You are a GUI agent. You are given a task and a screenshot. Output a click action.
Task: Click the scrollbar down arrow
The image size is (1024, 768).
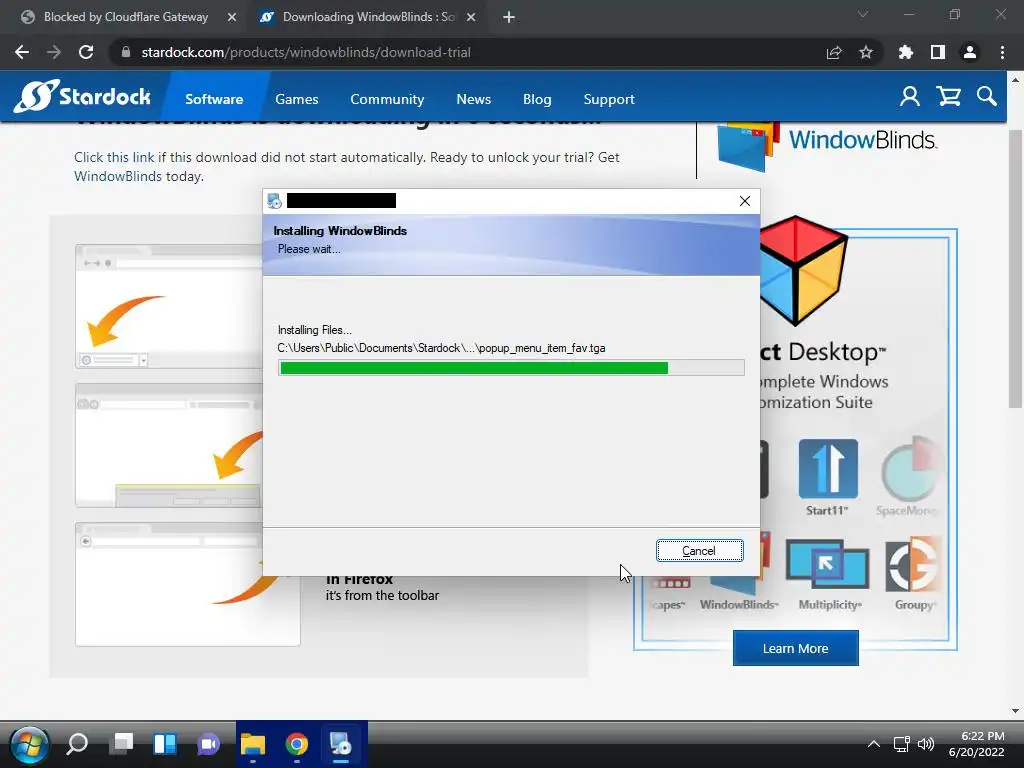tap(1015, 711)
